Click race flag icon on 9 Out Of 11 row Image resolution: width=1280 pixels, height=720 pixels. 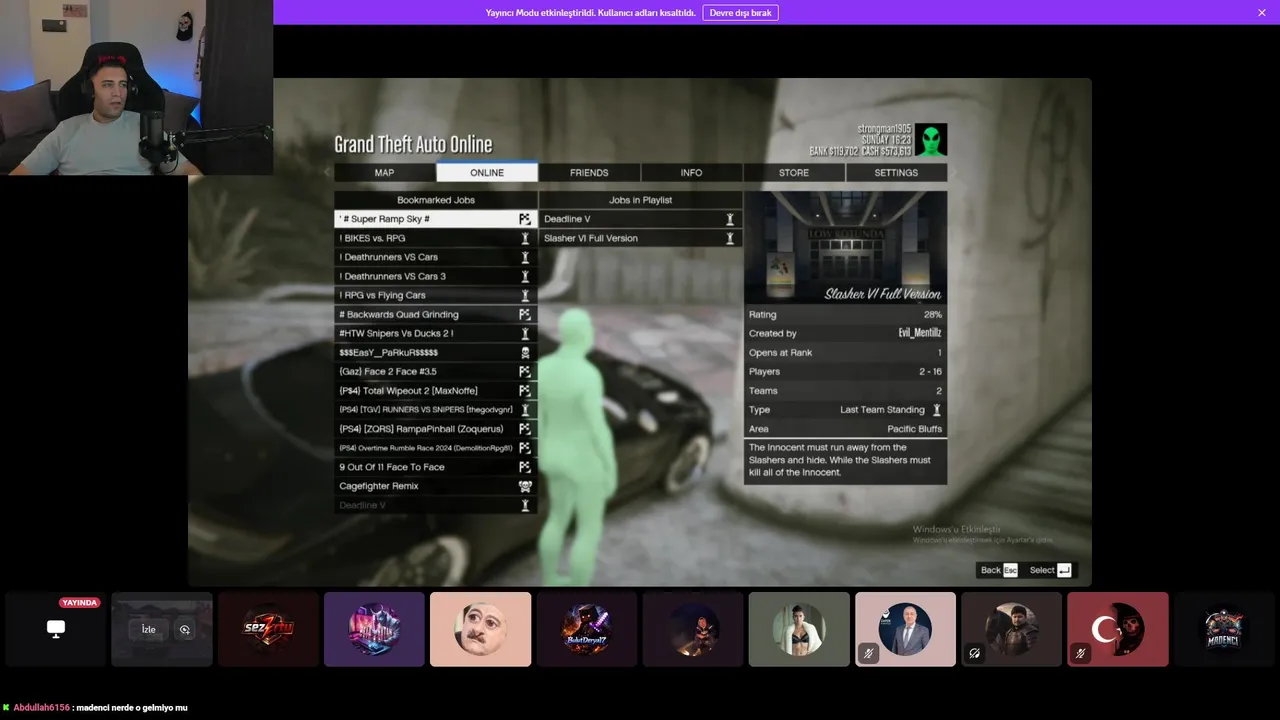click(525, 467)
